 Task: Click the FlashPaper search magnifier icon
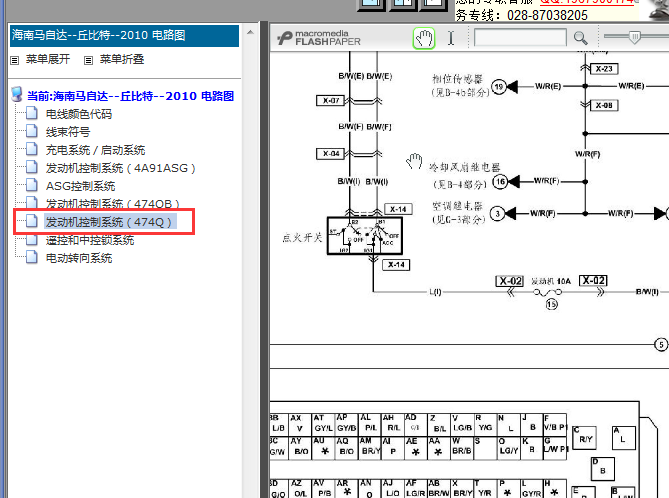click(580, 38)
